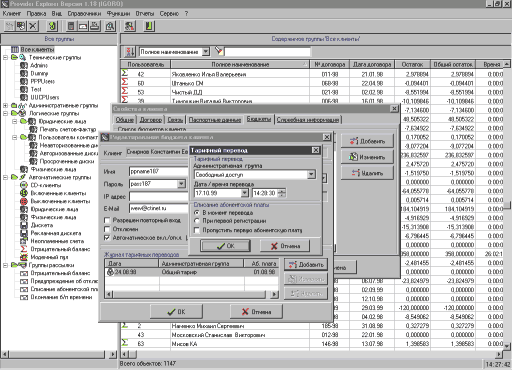Collapse the Логические группы tree node
512x370 pixels.
(x=5, y=113)
